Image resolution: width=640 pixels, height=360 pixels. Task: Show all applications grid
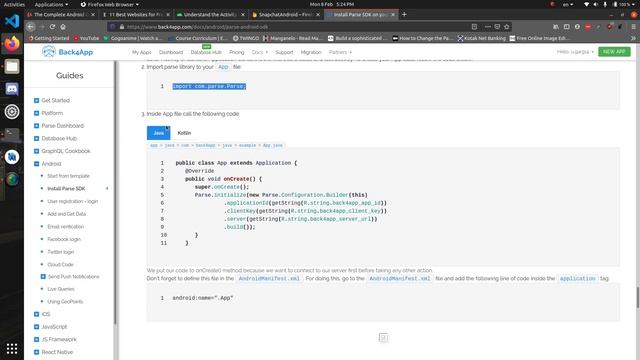[12, 348]
